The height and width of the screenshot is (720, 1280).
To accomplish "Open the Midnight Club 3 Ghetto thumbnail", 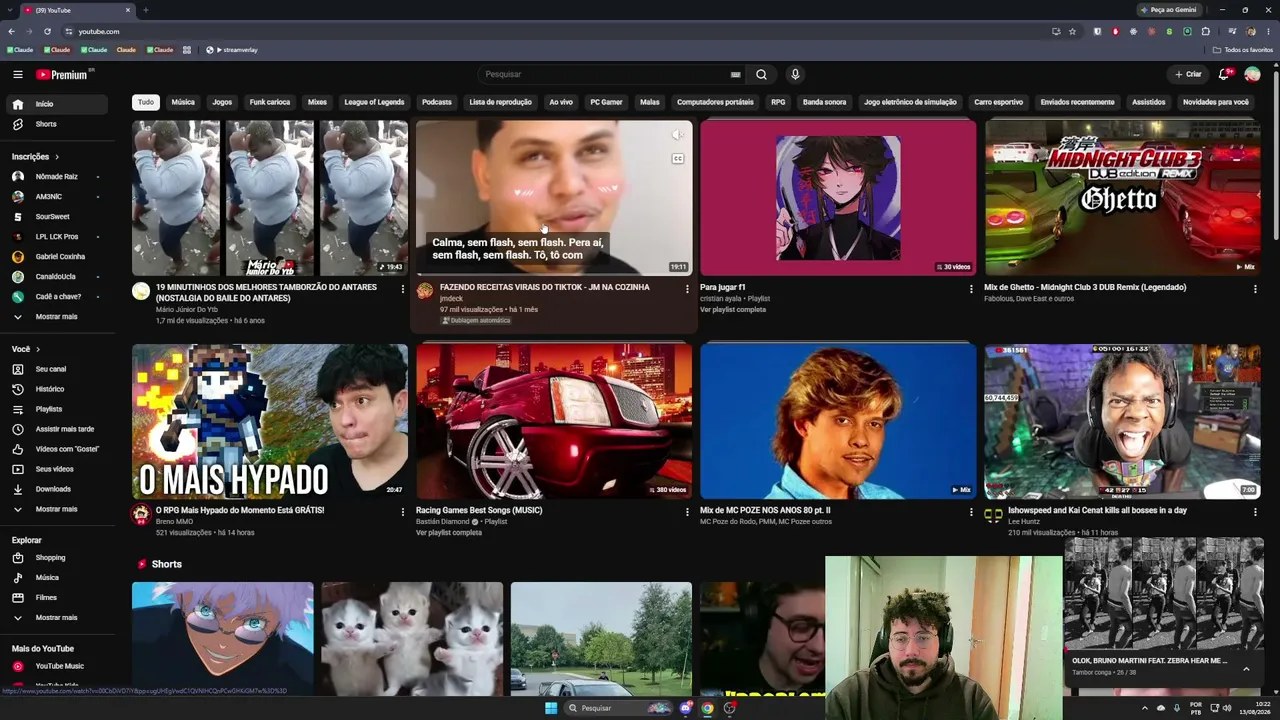I will coord(1122,198).
